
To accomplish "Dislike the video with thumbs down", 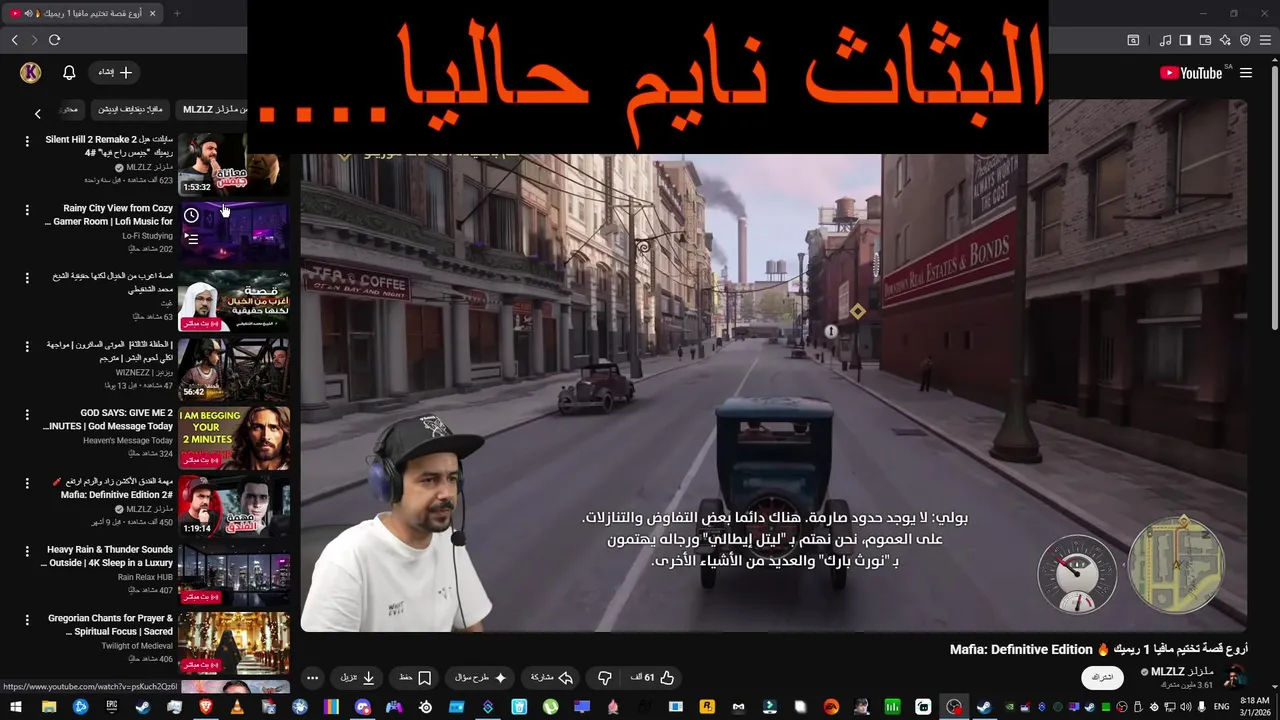I will (604, 677).
